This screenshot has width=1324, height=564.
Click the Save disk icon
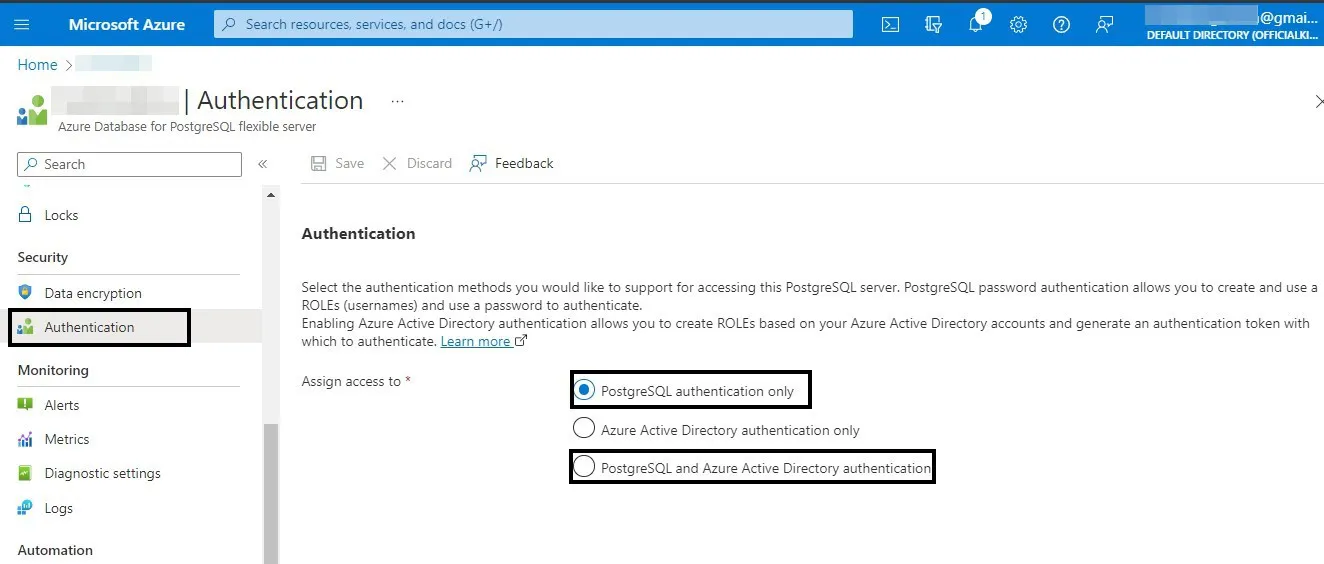coord(319,163)
